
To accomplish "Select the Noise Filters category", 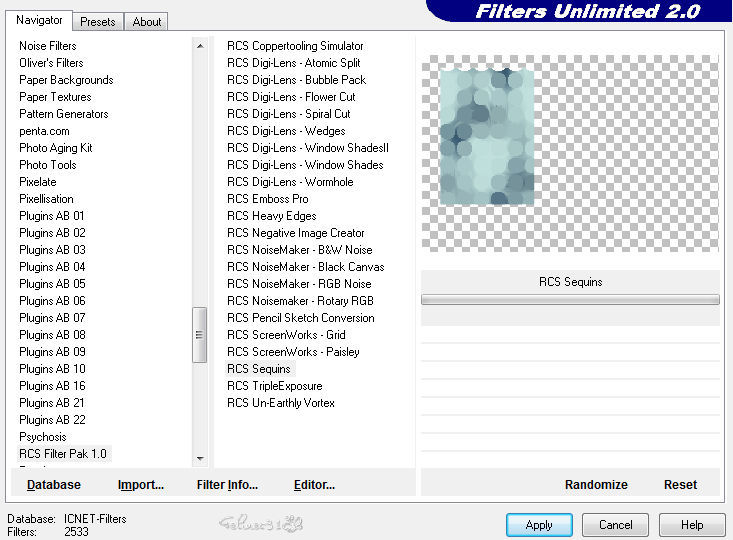I will 48,46.
